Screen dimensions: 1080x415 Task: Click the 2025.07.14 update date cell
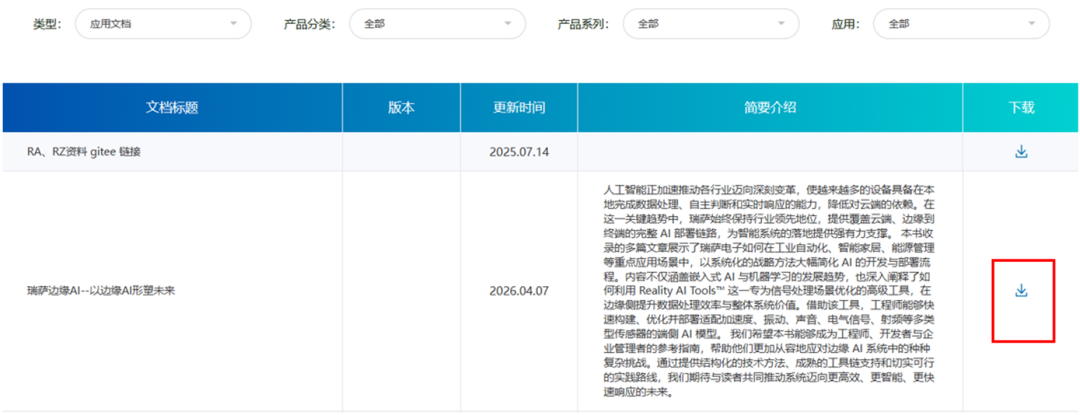(519, 152)
